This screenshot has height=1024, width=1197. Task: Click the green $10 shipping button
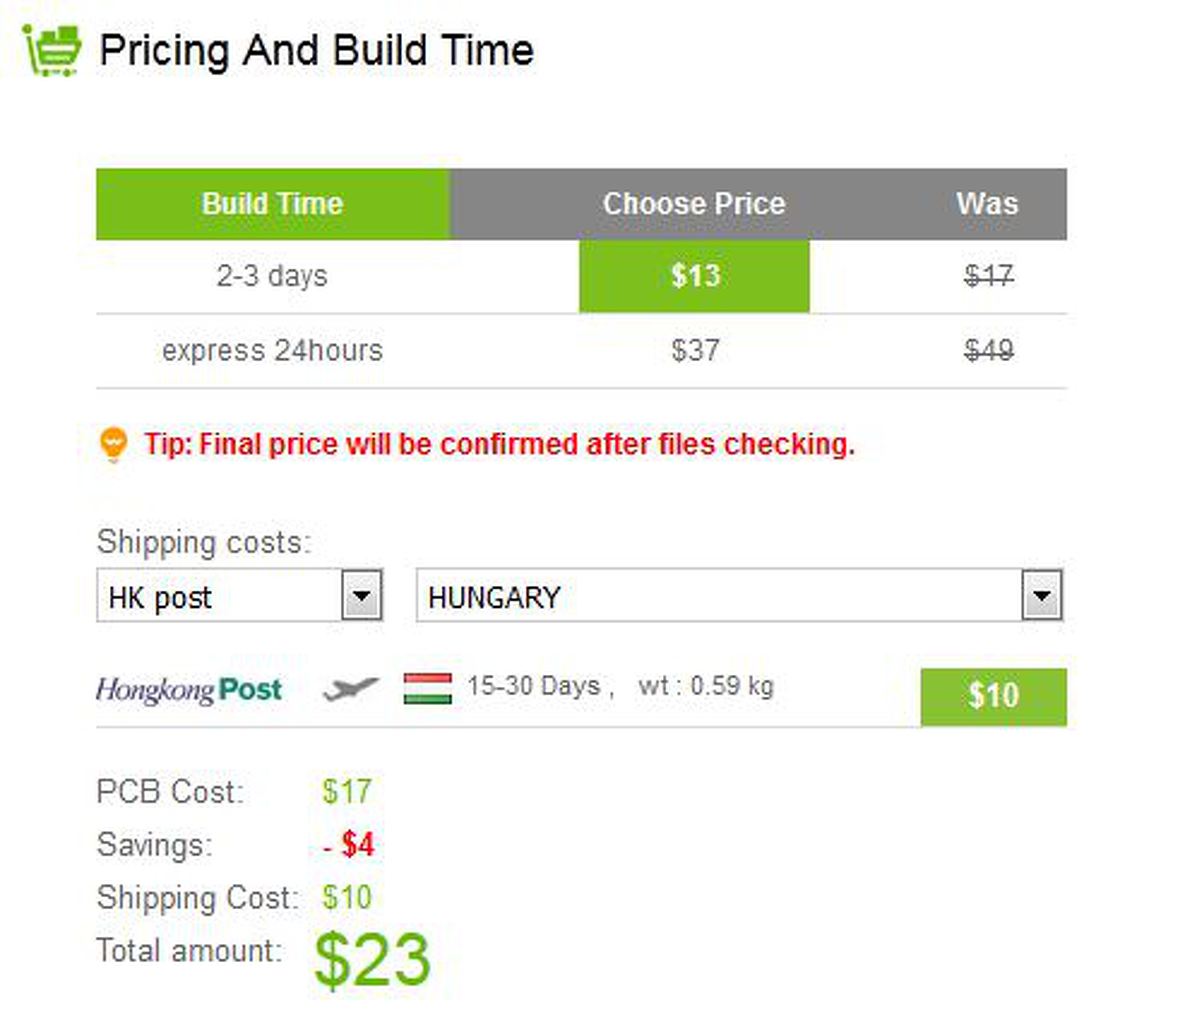coord(993,696)
